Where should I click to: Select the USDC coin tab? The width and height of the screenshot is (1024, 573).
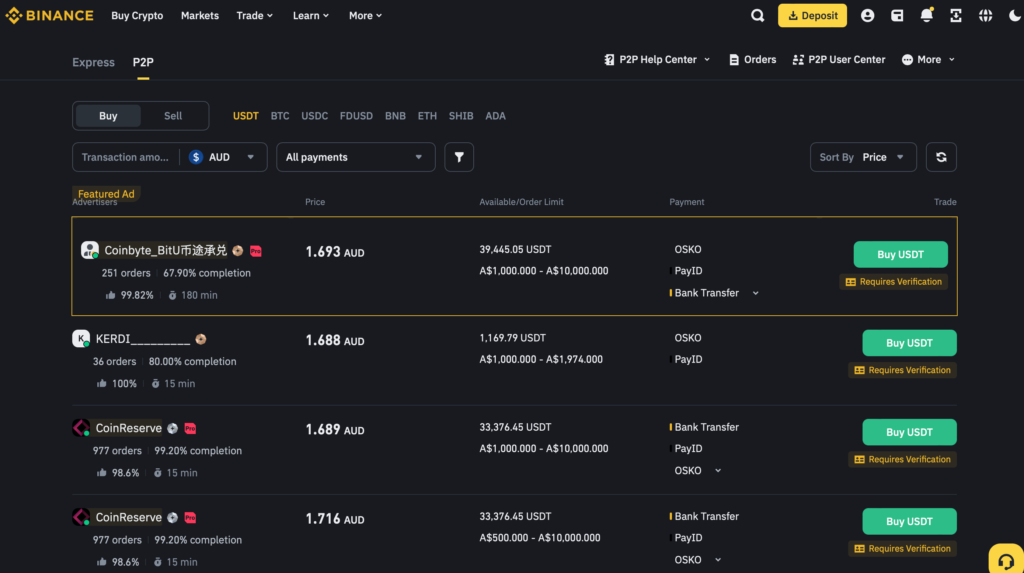point(314,116)
